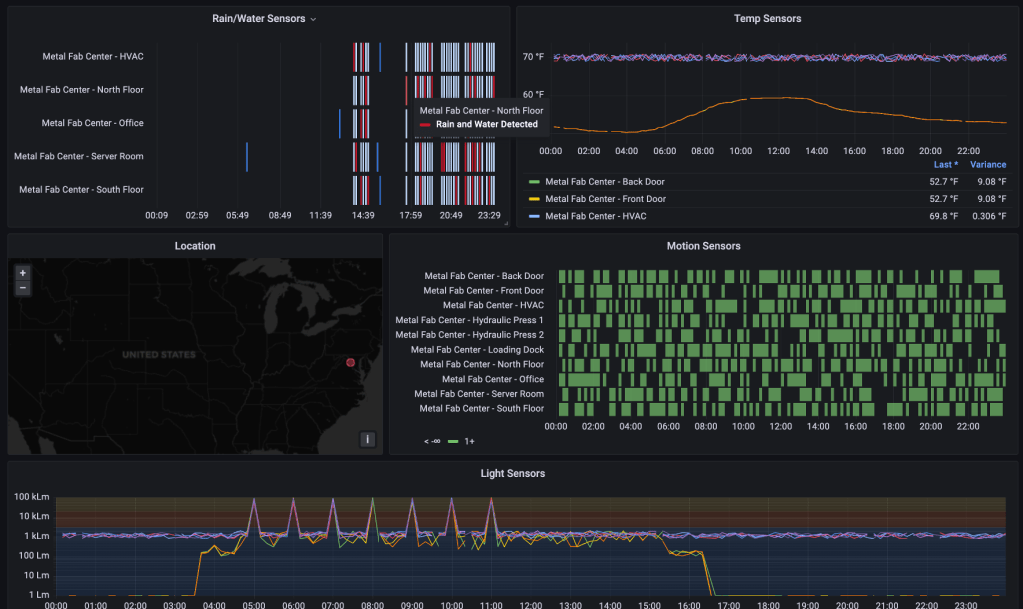Click the green Back Door color swatch
Image resolution: width=1023 pixels, height=609 pixels.
click(x=534, y=182)
